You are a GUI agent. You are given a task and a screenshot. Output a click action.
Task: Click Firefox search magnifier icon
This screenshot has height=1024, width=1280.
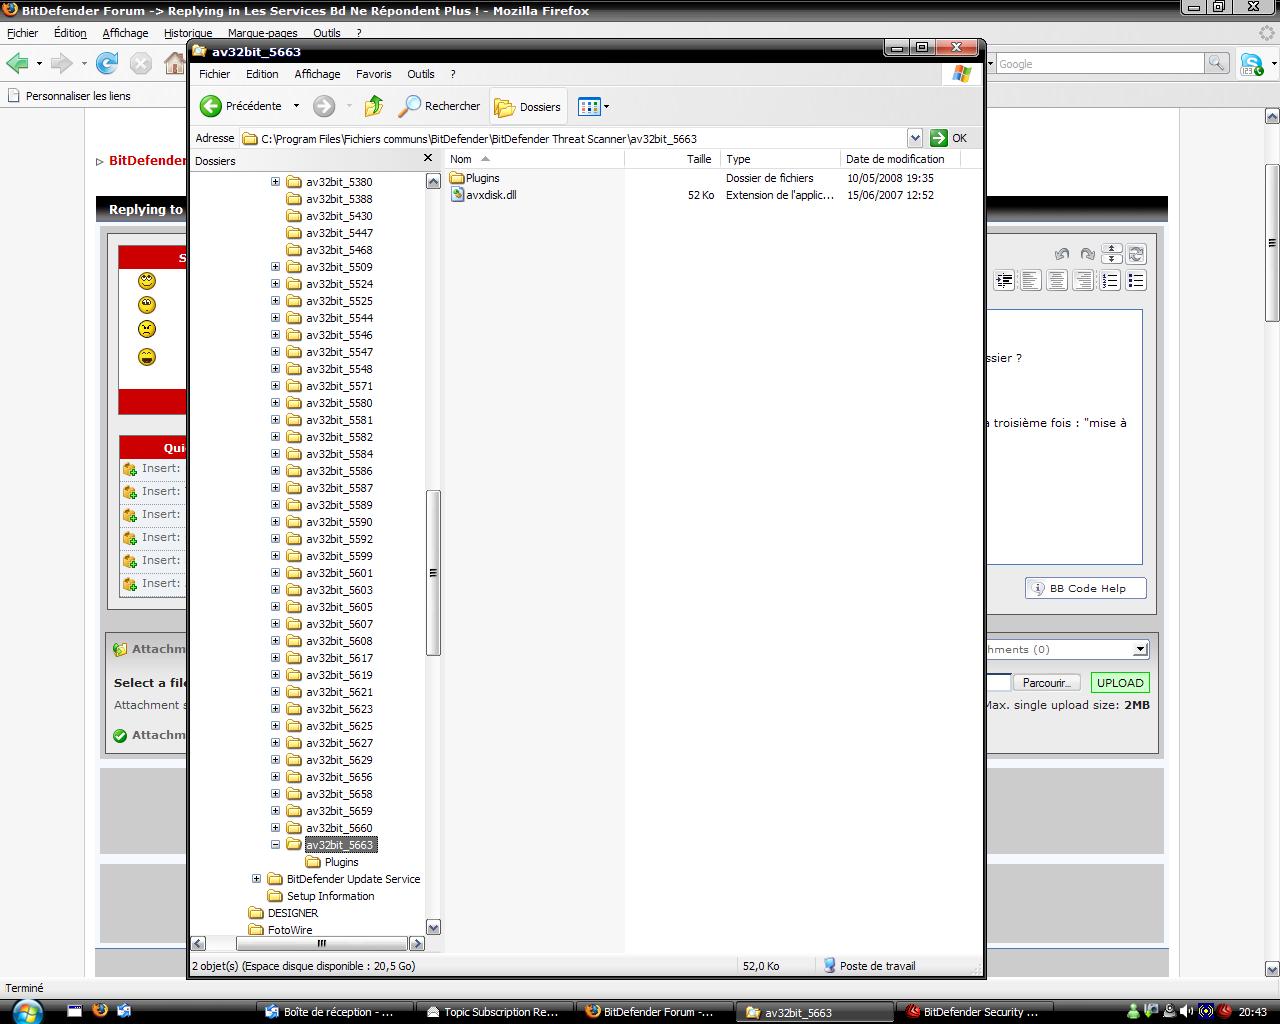1217,63
